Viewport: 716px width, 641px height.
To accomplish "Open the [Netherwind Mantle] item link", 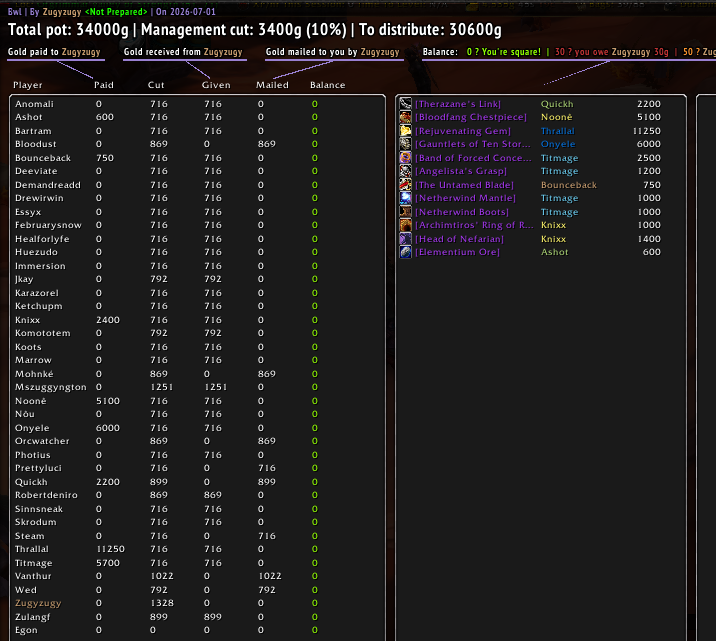I will 465,198.
